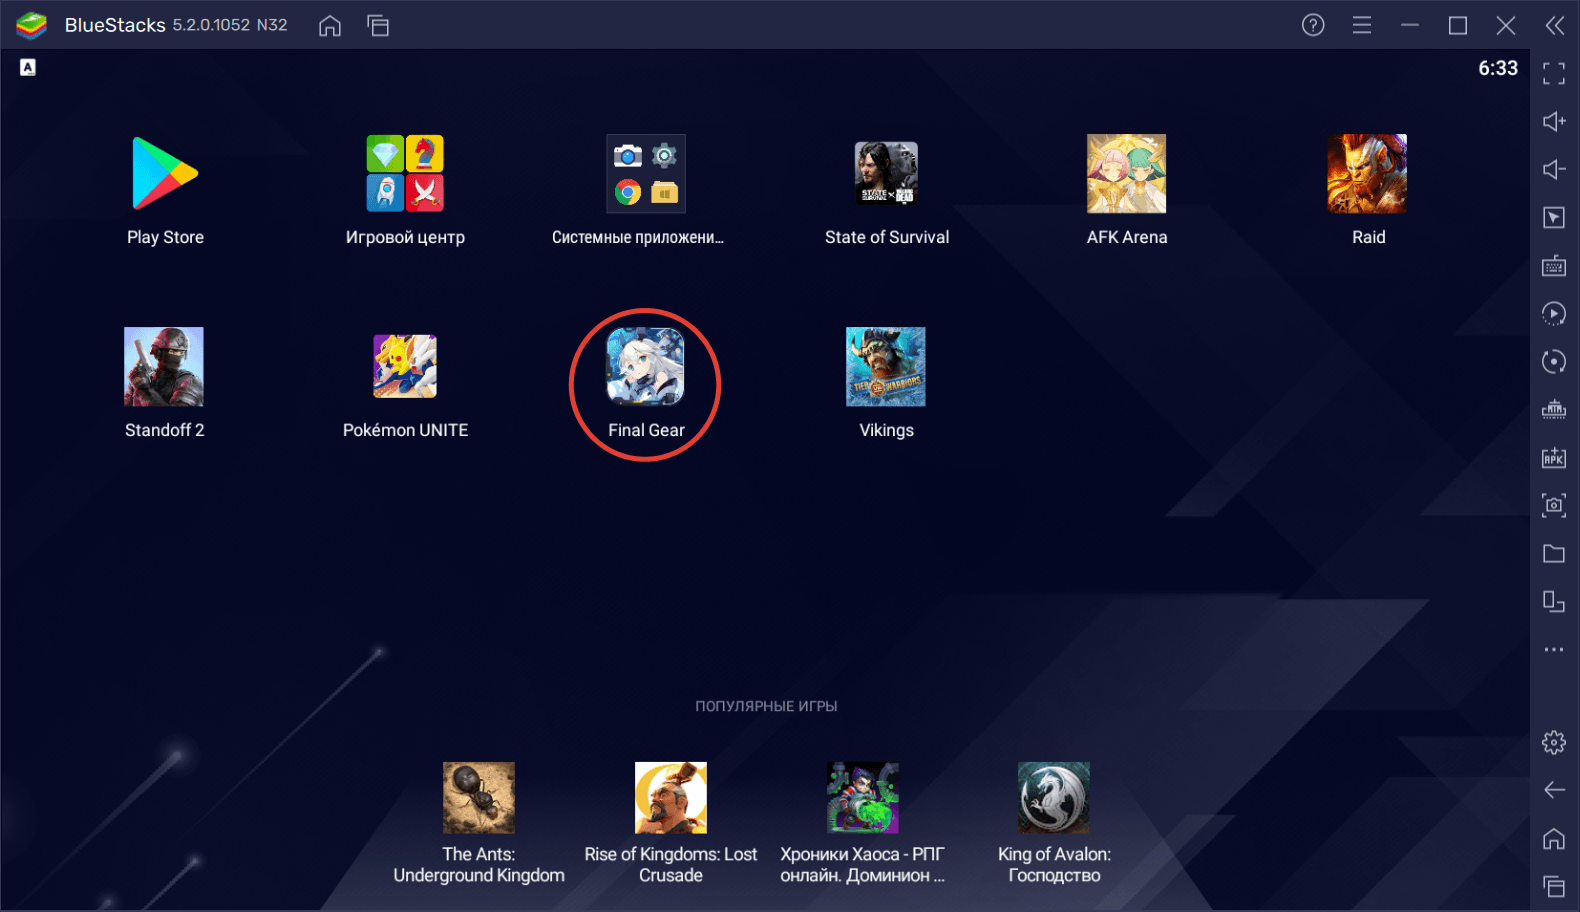Open the Игровой центр app
The height and width of the screenshot is (912, 1580).
pyautogui.click(x=405, y=174)
